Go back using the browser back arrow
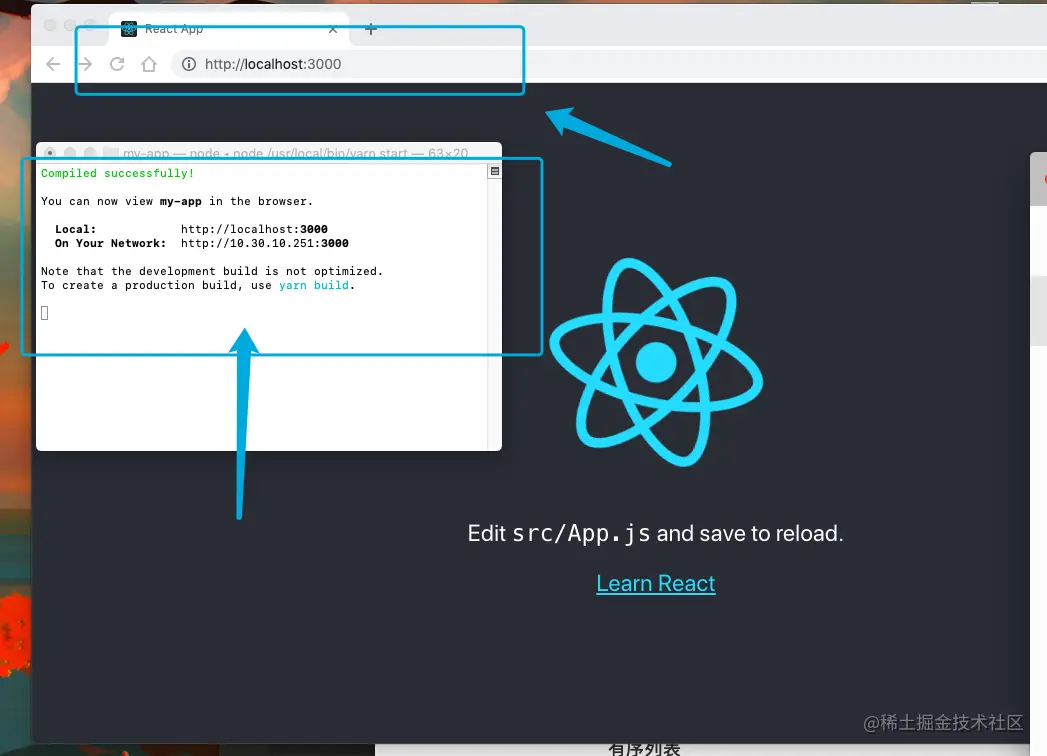This screenshot has width=1047, height=756. click(53, 64)
